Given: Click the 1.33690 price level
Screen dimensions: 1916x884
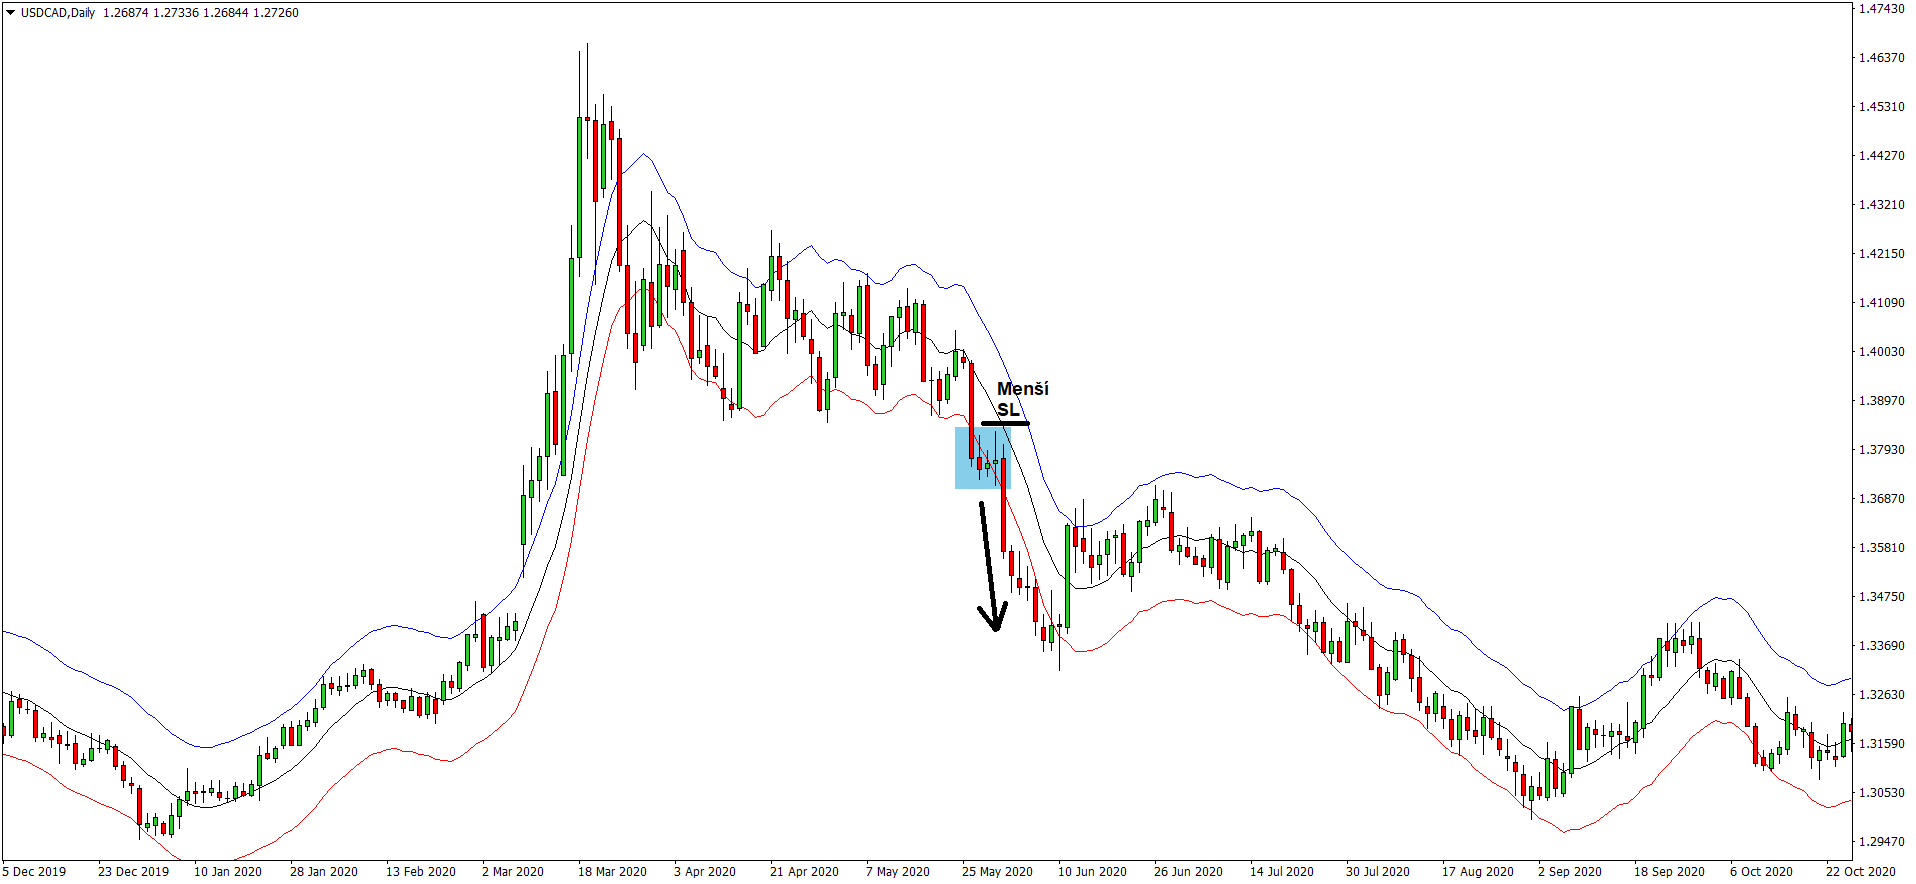Looking at the screenshot, I should coord(1881,646).
